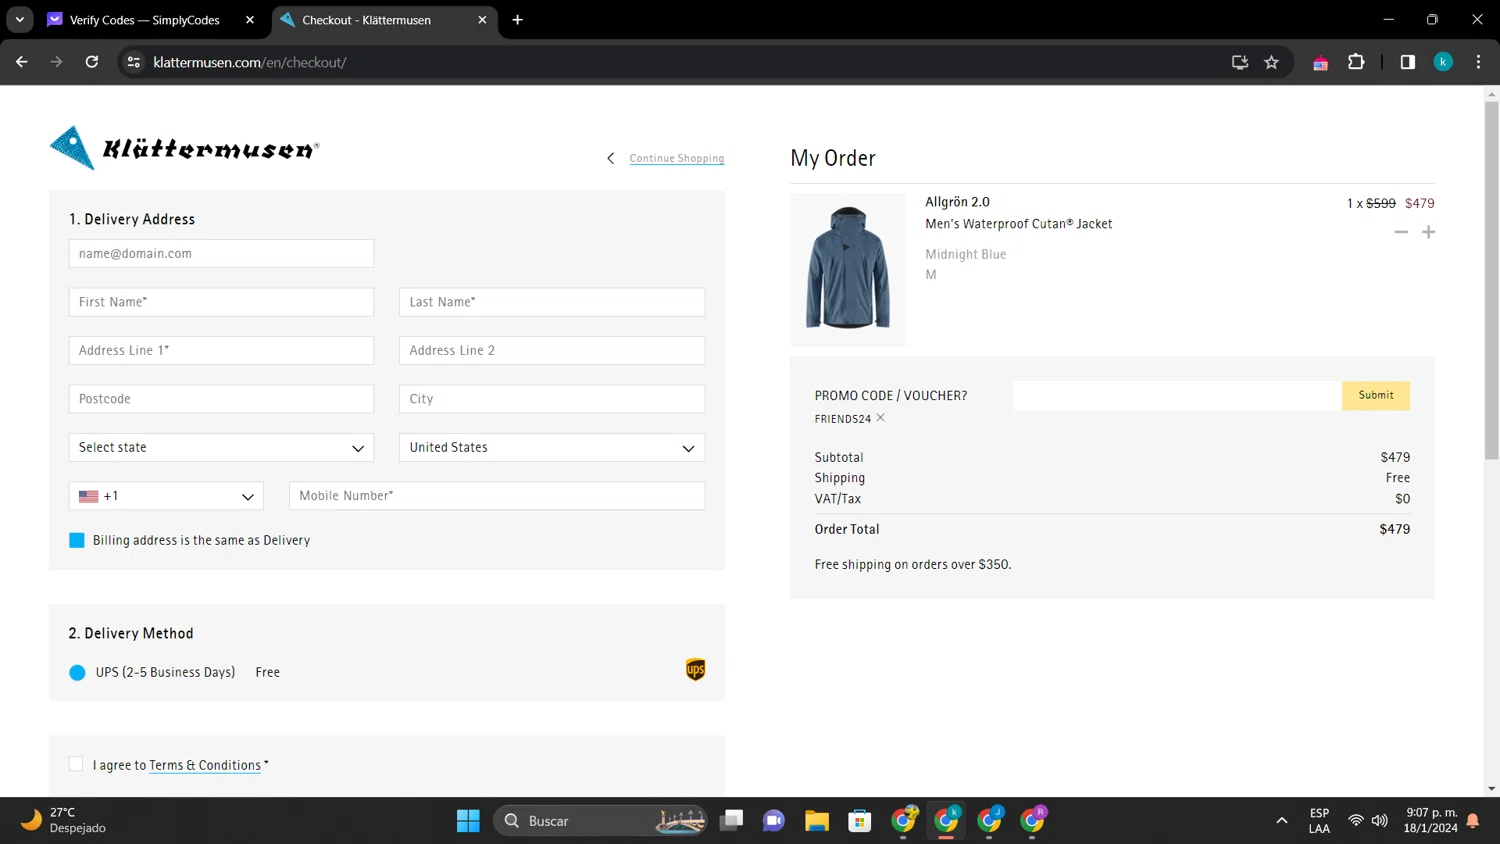The height and width of the screenshot is (844, 1500).
Task: Go back with browser back arrow
Action: 22,62
